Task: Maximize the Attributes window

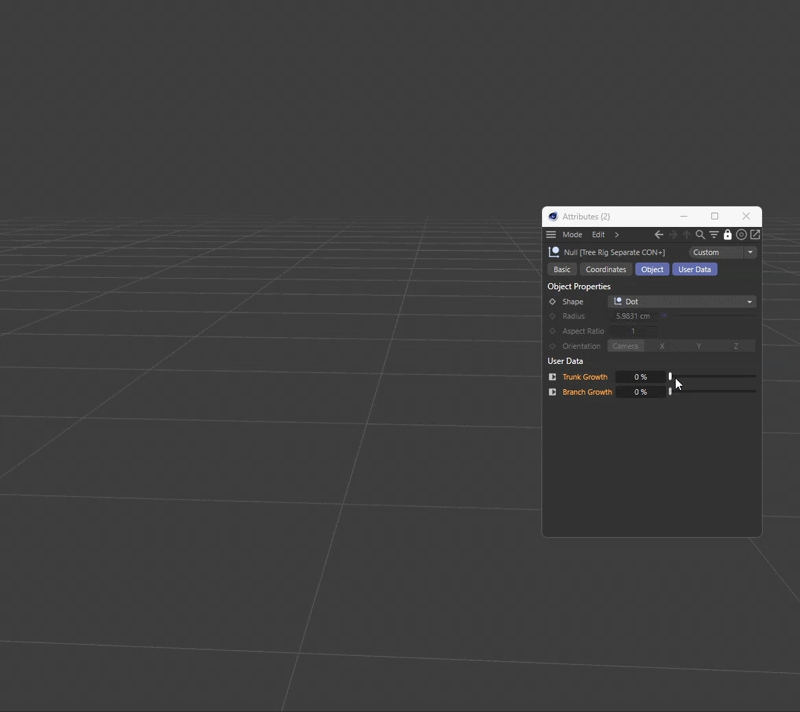Action: click(x=715, y=216)
